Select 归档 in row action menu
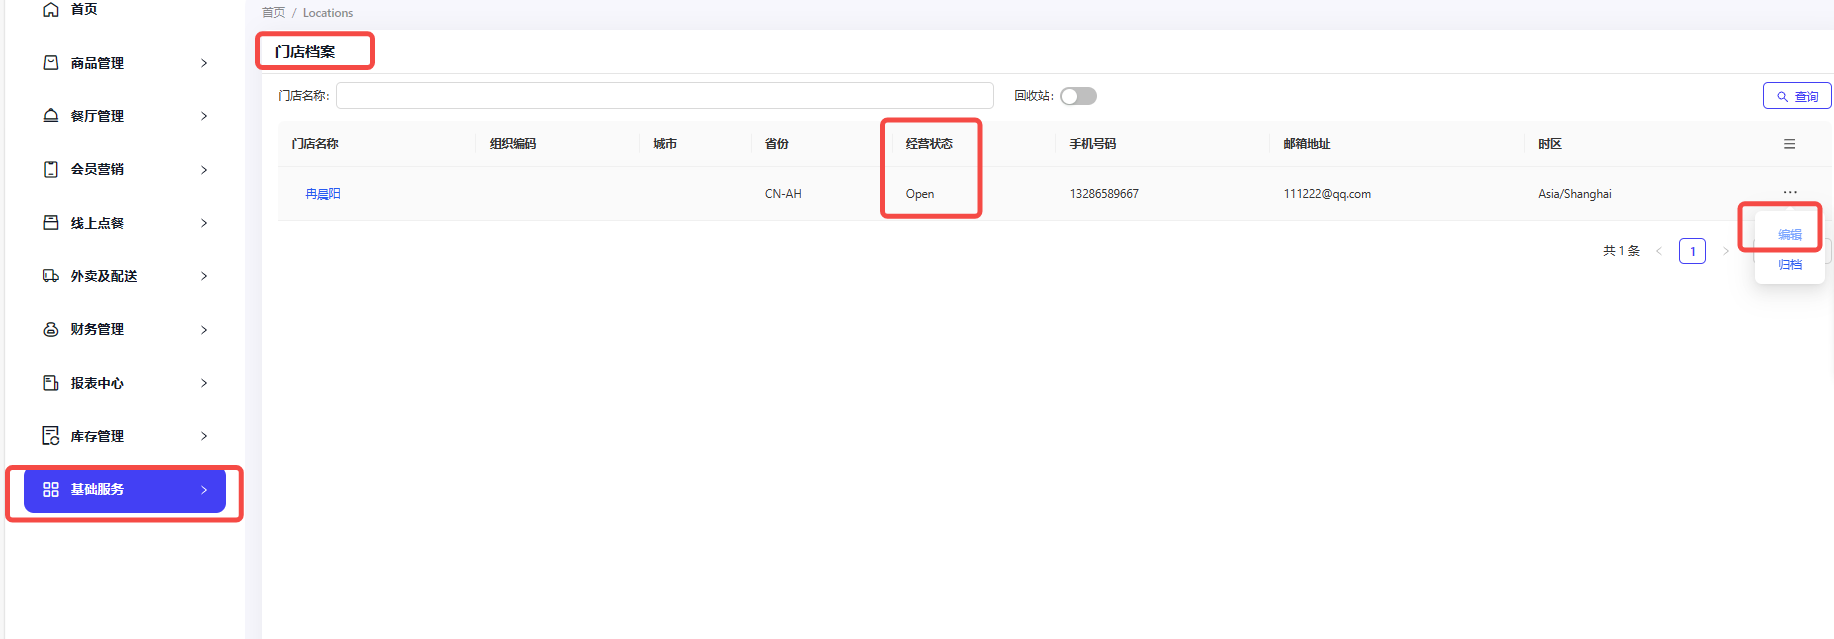Screen dimensions: 1834x639 1790,265
